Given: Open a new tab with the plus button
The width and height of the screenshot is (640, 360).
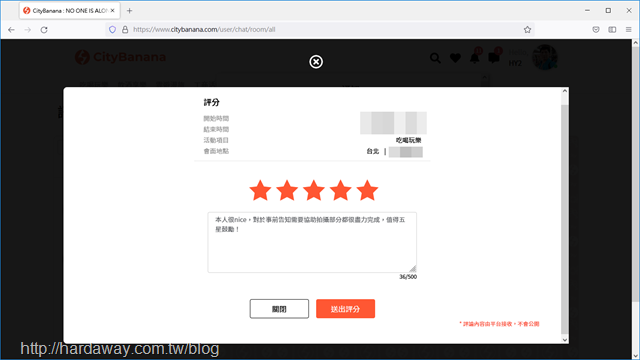Looking at the screenshot, I should [x=129, y=11].
